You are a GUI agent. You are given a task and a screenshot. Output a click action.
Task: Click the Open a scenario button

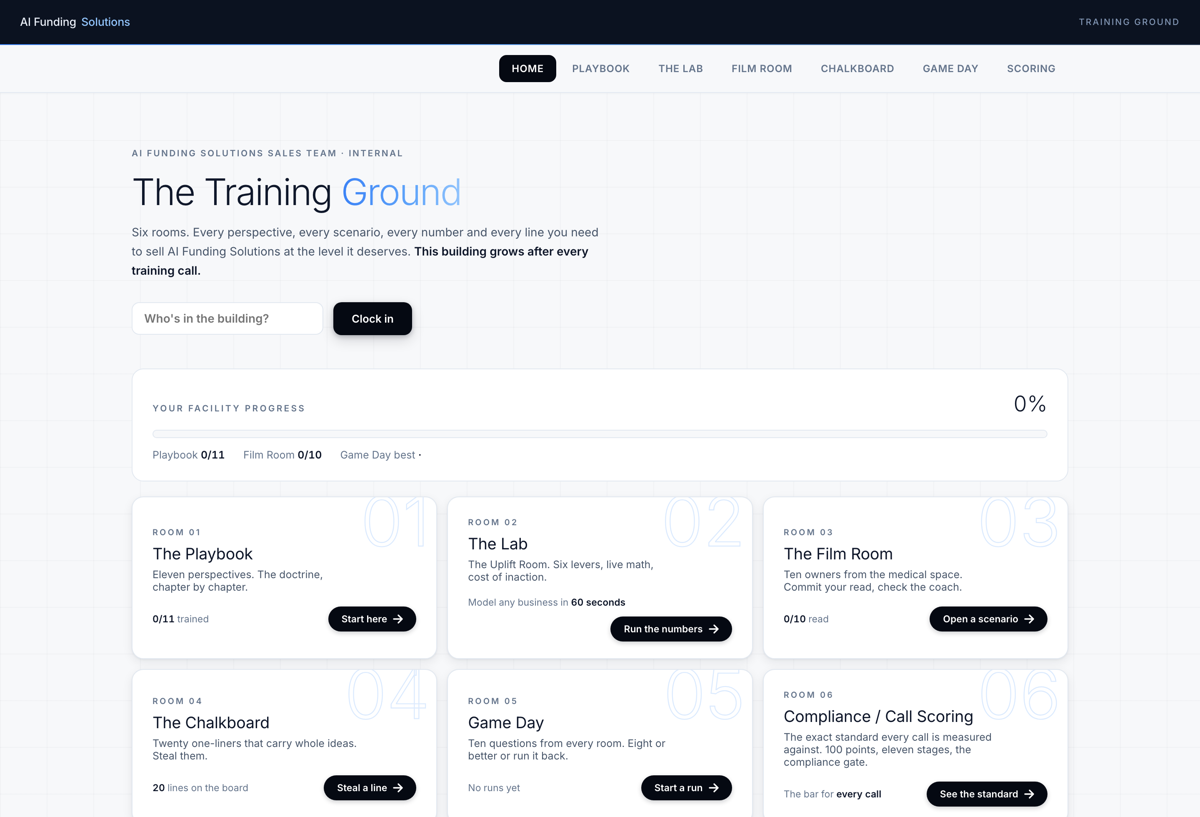pyautogui.click(x=988, y=619)
